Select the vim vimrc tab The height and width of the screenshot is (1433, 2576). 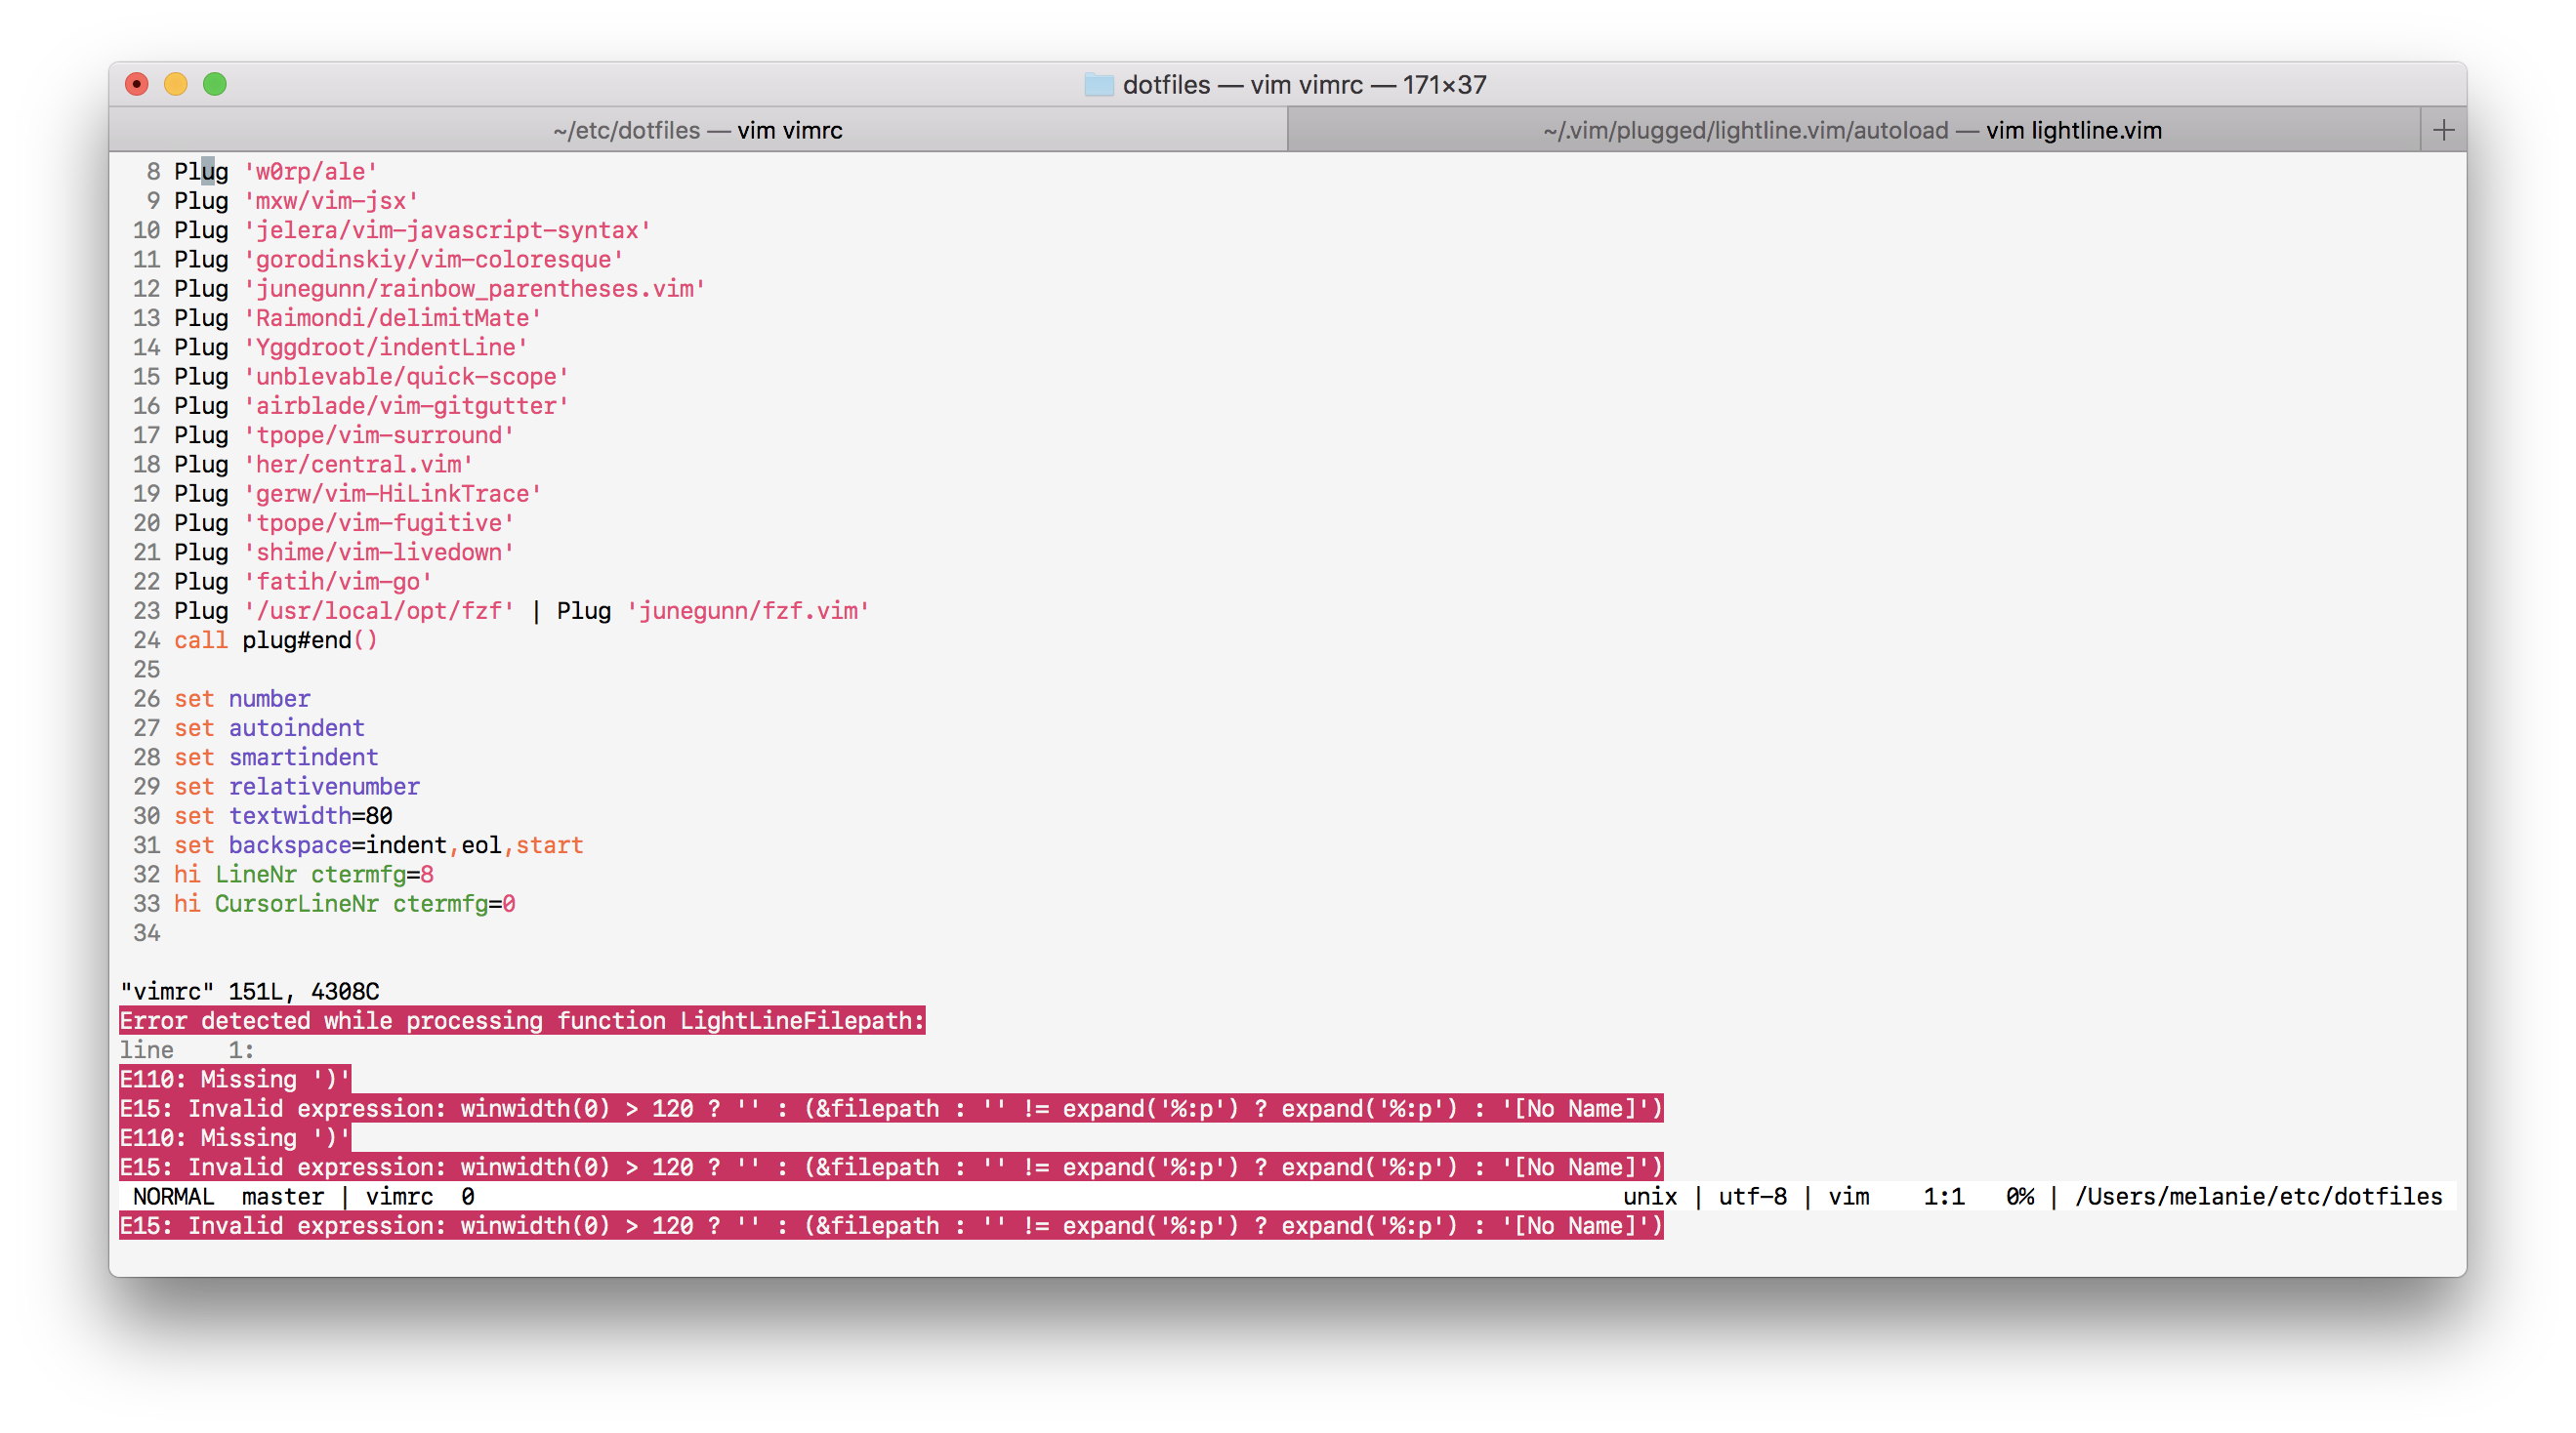(x=697, y=129)
